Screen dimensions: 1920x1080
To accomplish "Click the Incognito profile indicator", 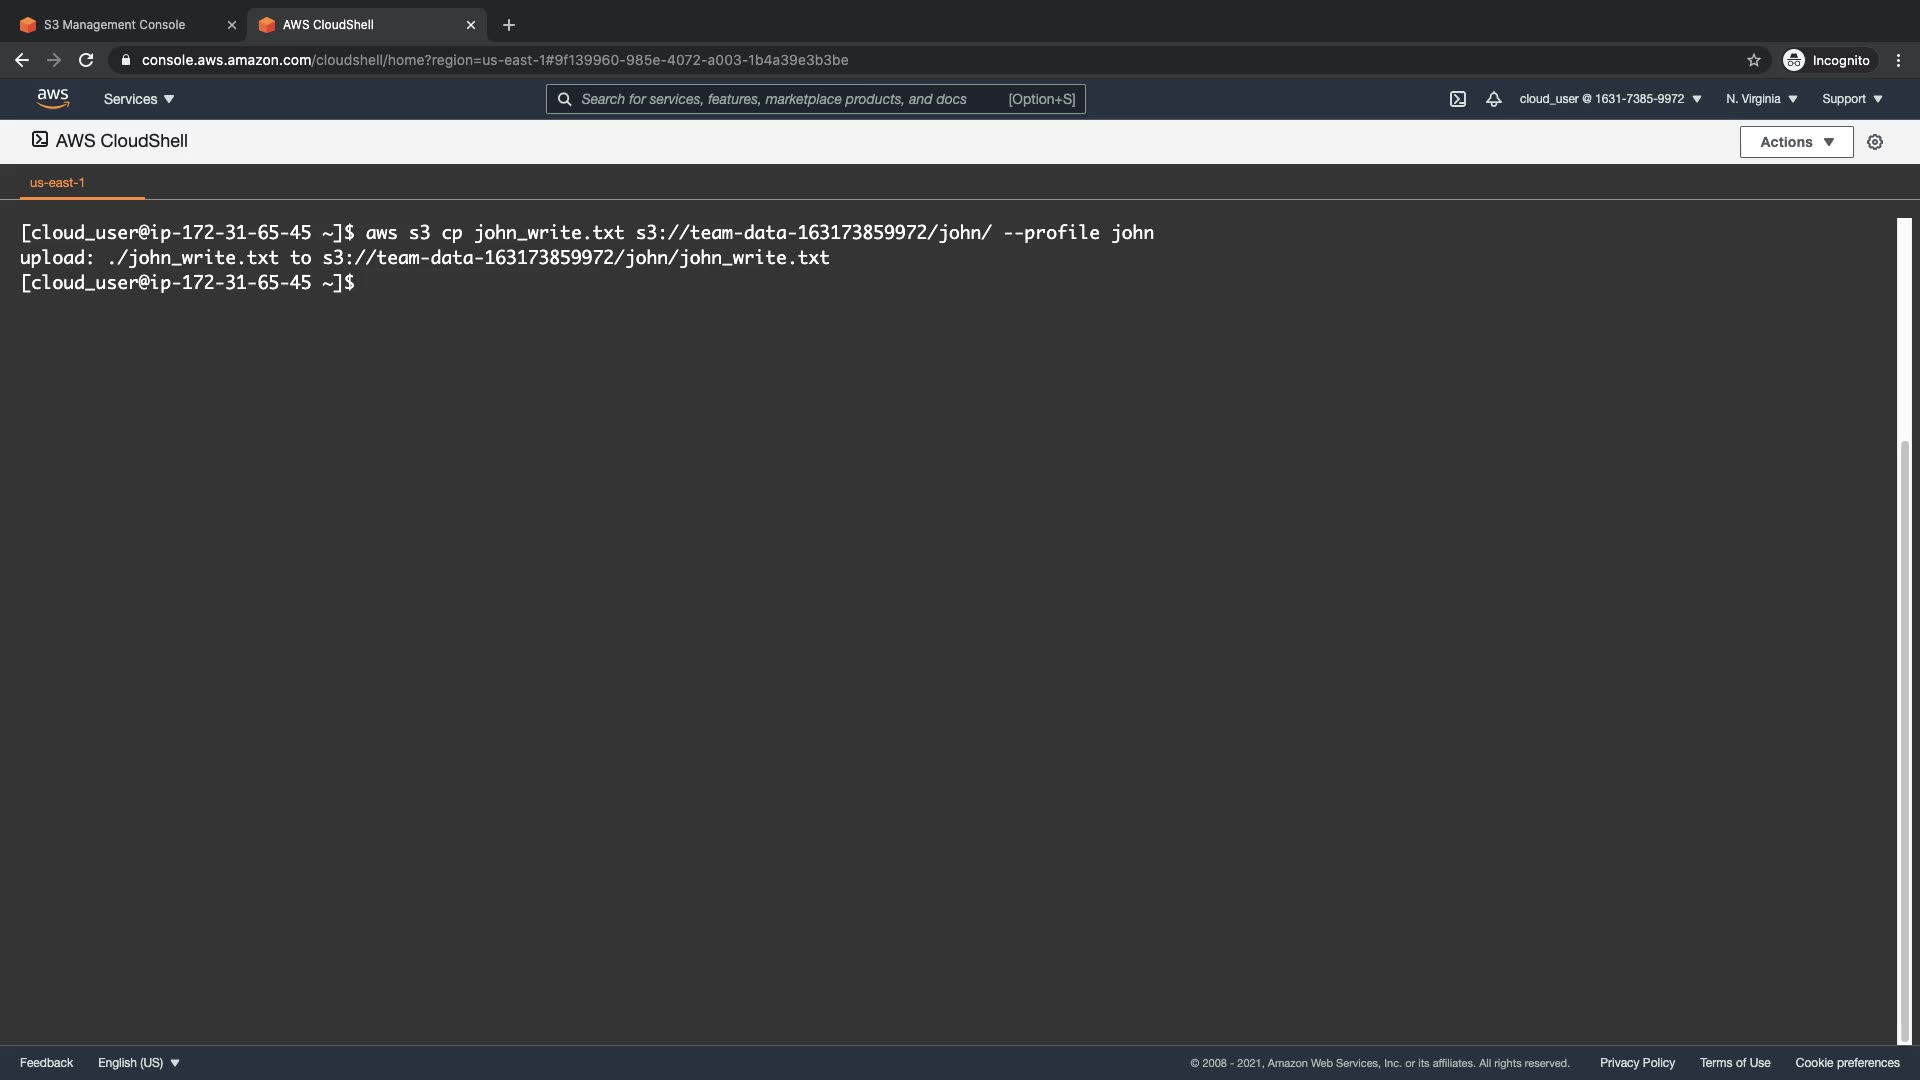I will coord(1826,60).
